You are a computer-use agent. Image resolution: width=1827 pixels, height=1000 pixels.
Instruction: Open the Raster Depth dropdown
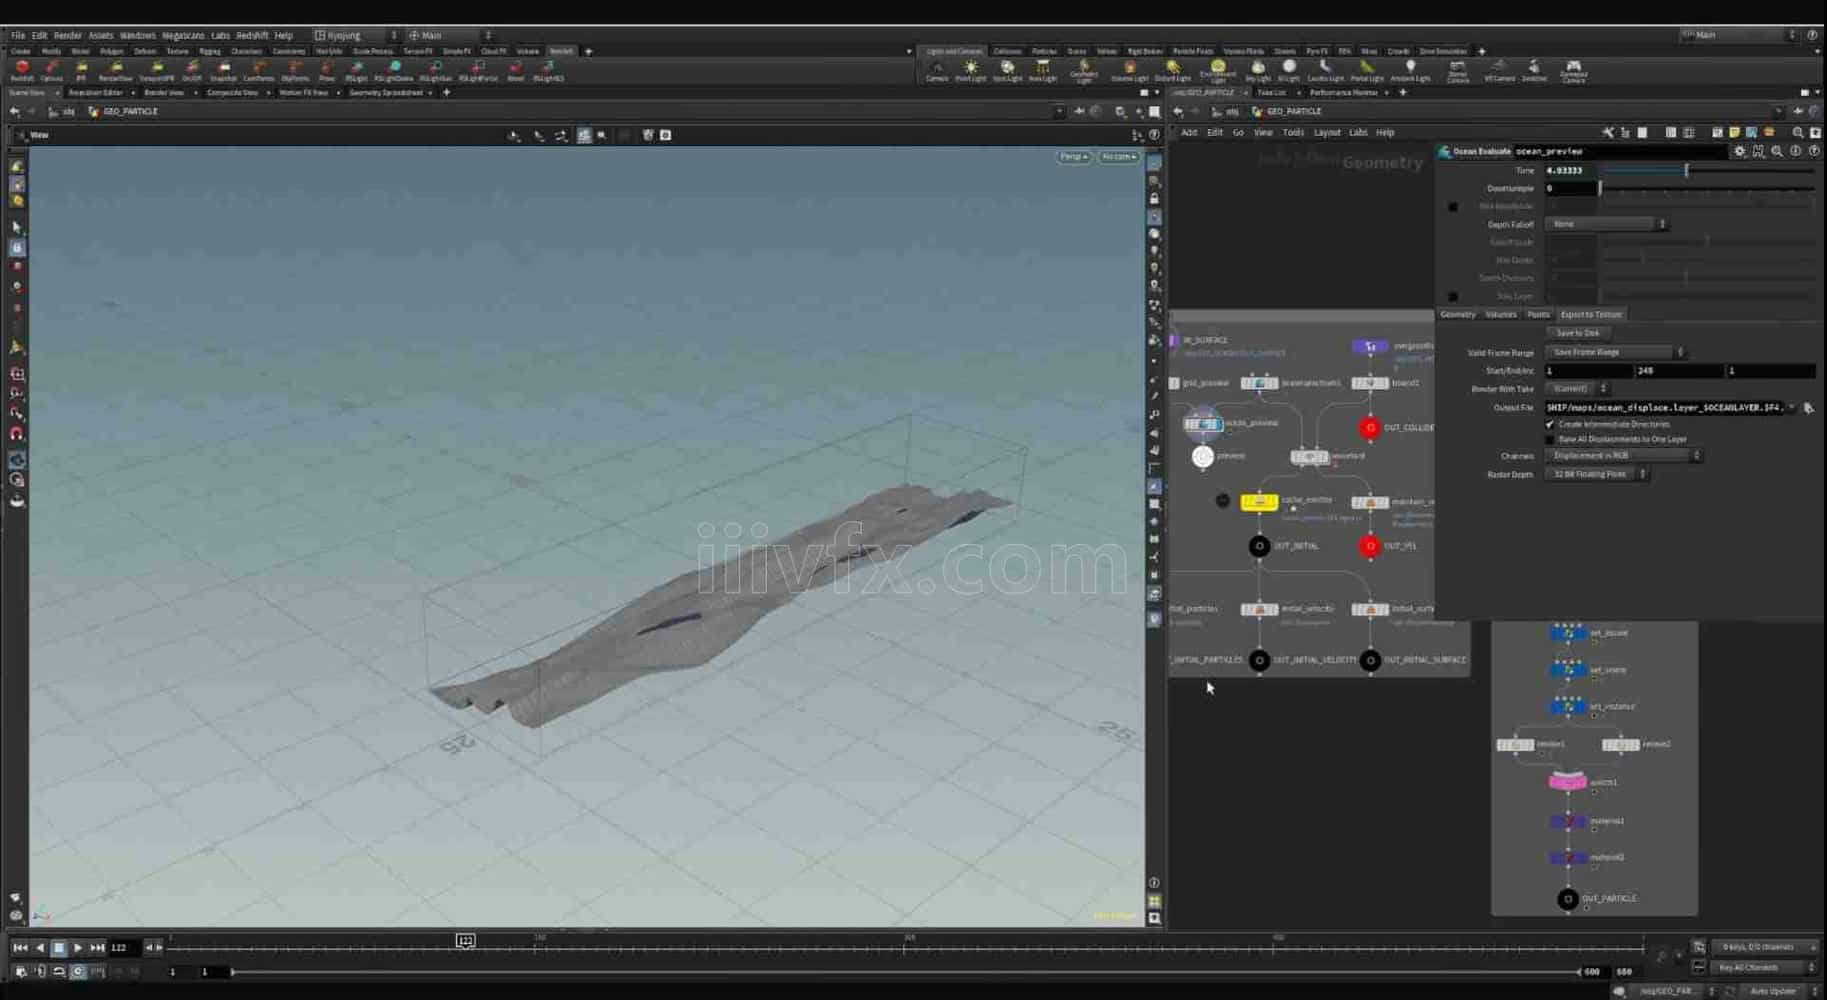pos(1596,474)
